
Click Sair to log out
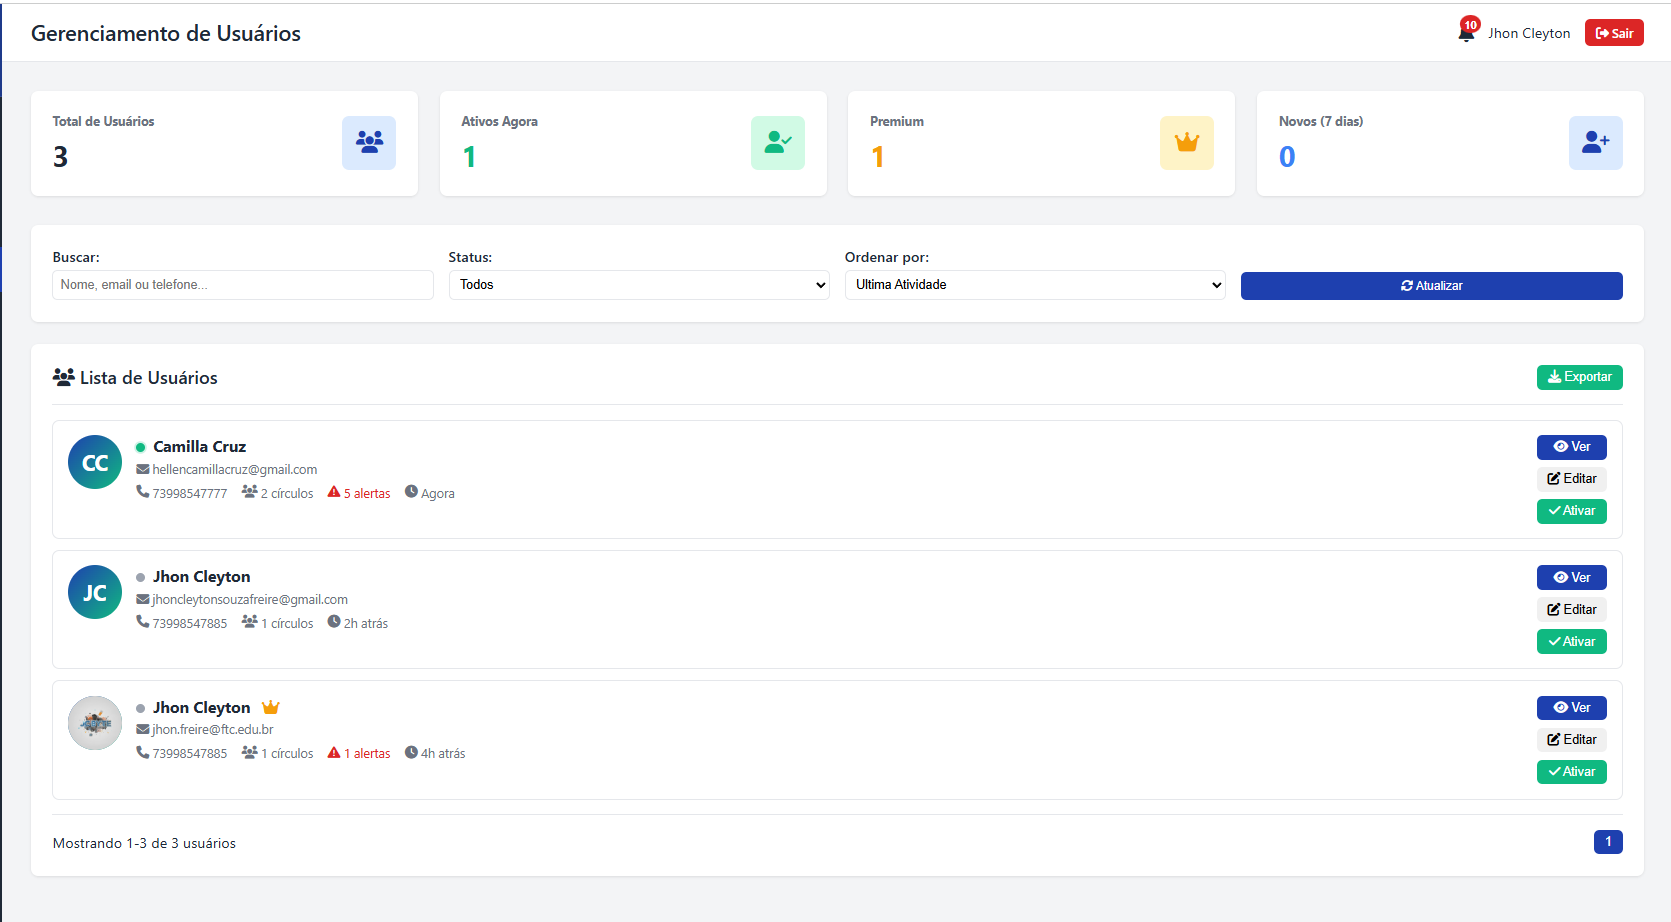tap(1613, 33)
